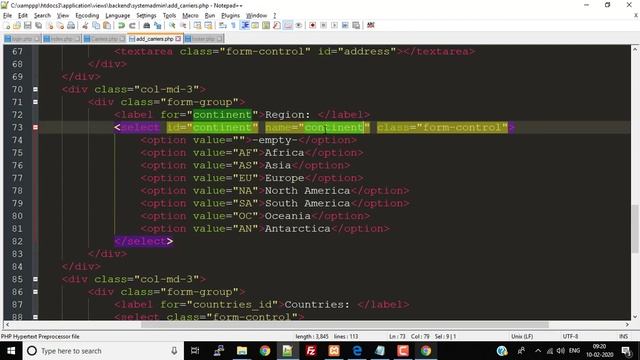Screen dimensions: 640x360
Task: Click the horizontal scrollbar thumb
Action: pos(345,325)
